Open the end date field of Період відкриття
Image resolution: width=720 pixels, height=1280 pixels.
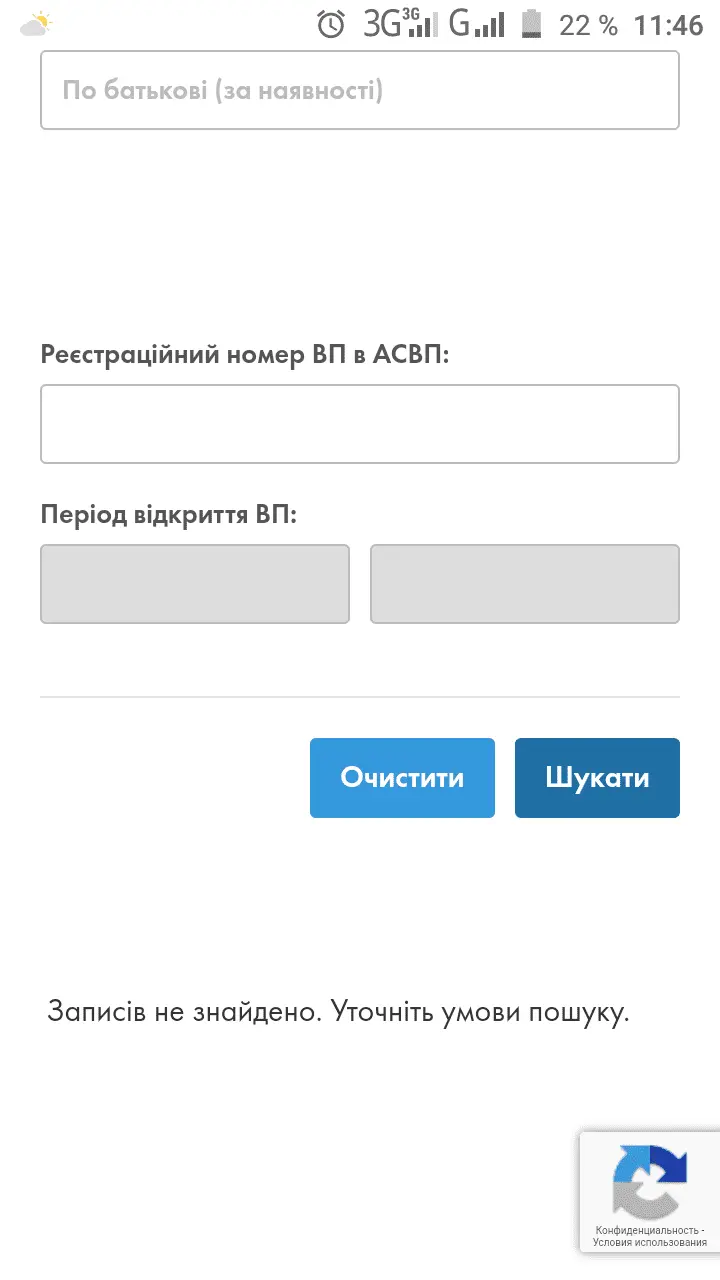pyautogui.click(x=525, y=584)
